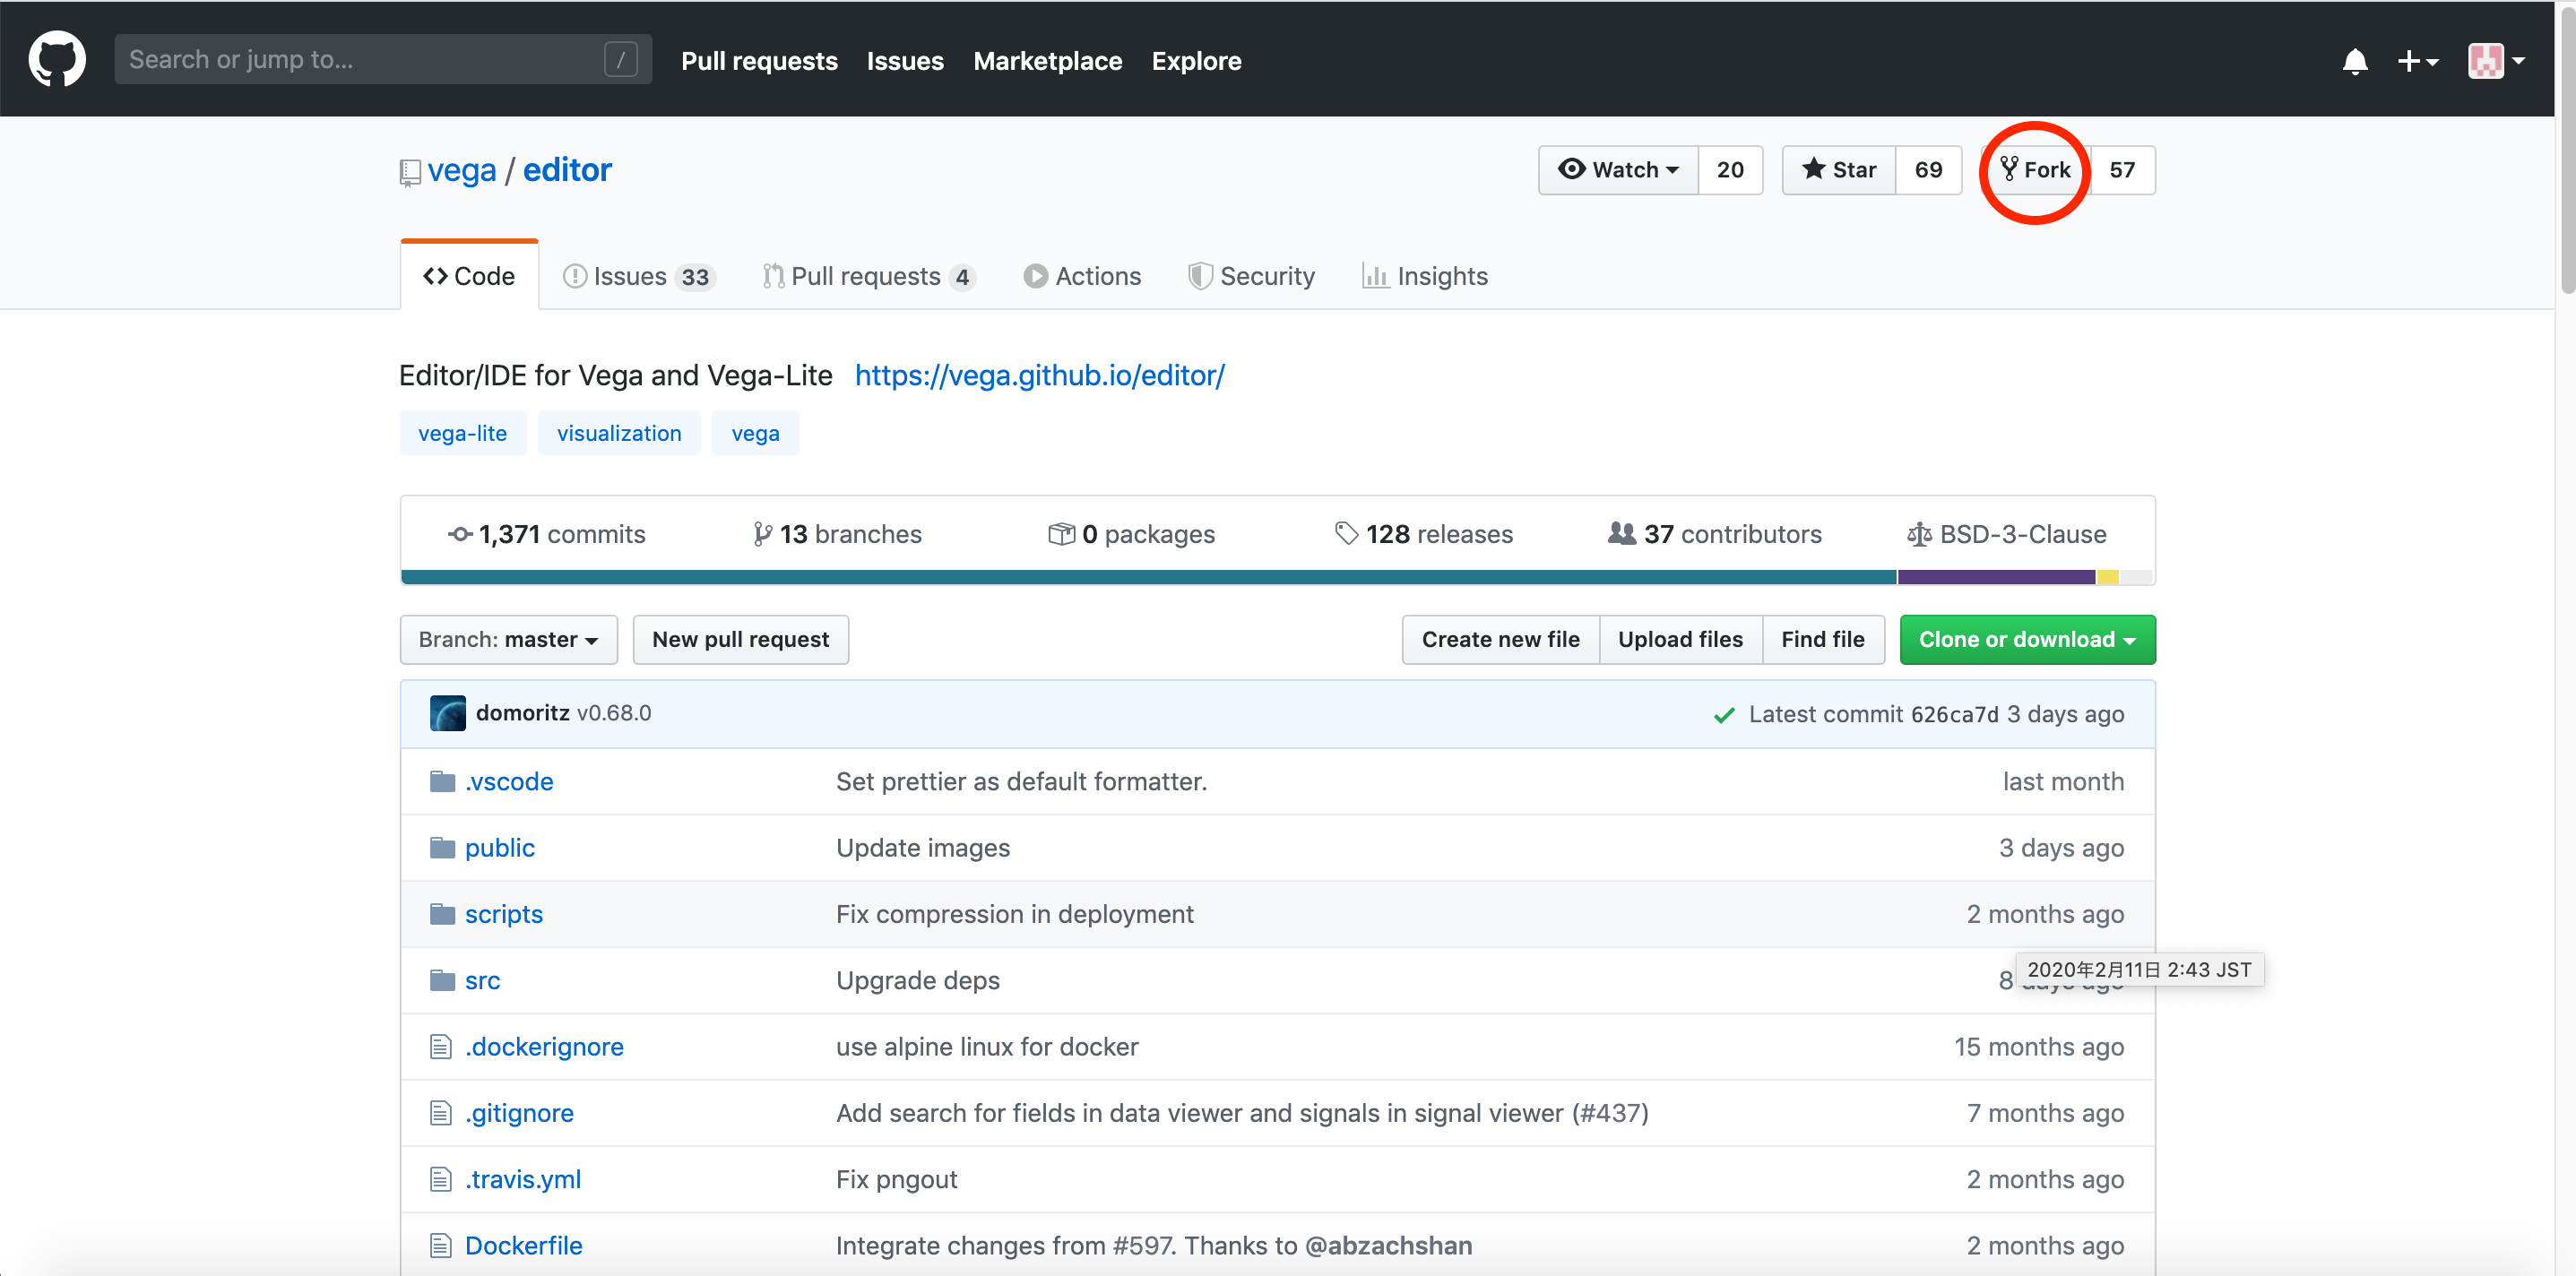Expand Clone or download
Screen dimensions: 2576x1276
point(2027,639)
